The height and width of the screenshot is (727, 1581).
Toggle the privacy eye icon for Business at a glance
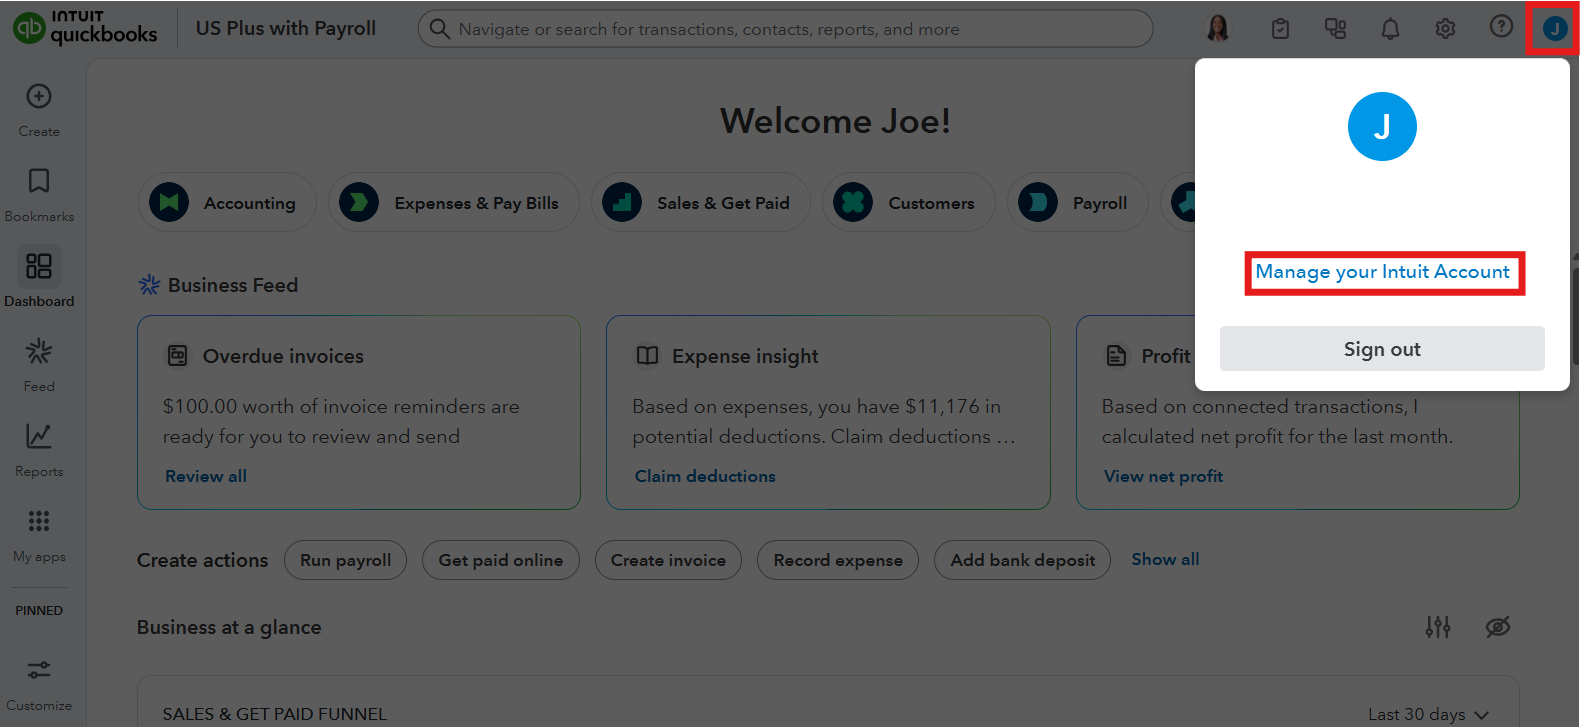(1497, 627)
